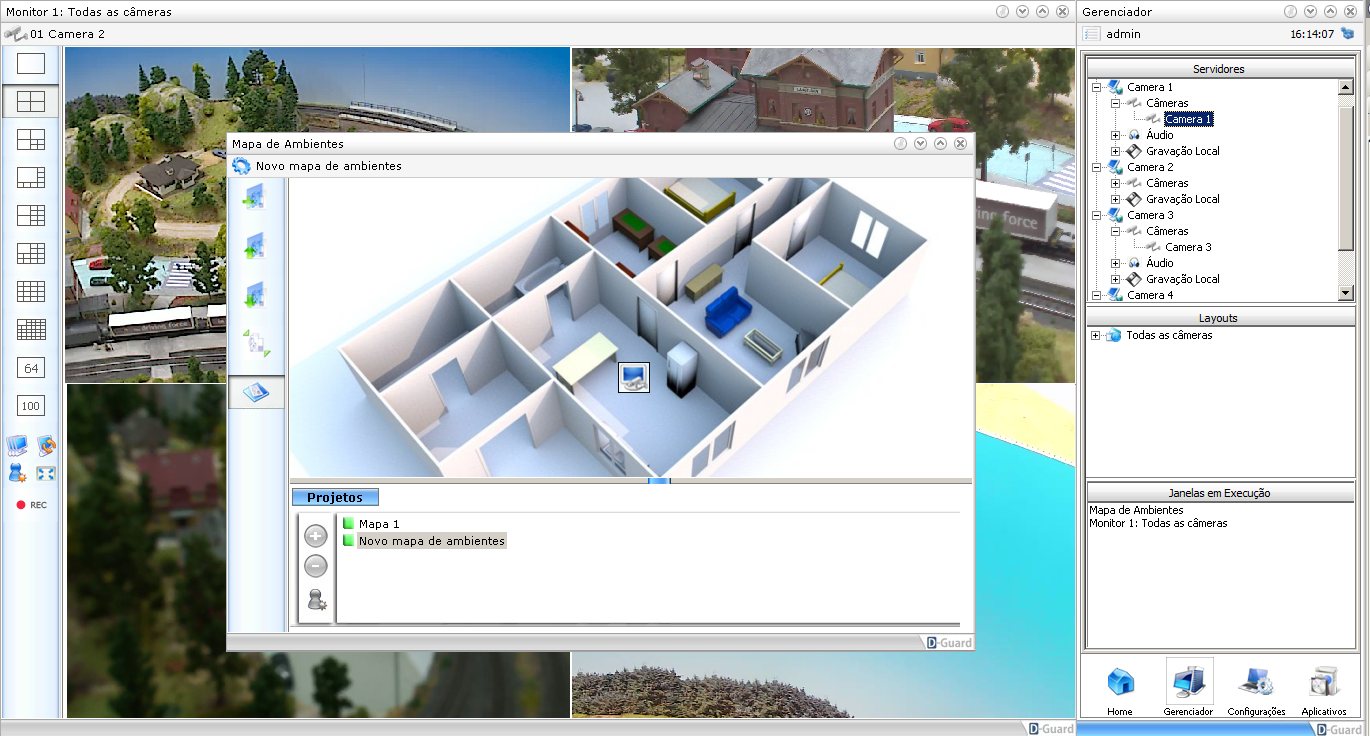Select Mapa 1 in the projects list
This screenshot has width=1370, height=736.
tap(378, 524)
